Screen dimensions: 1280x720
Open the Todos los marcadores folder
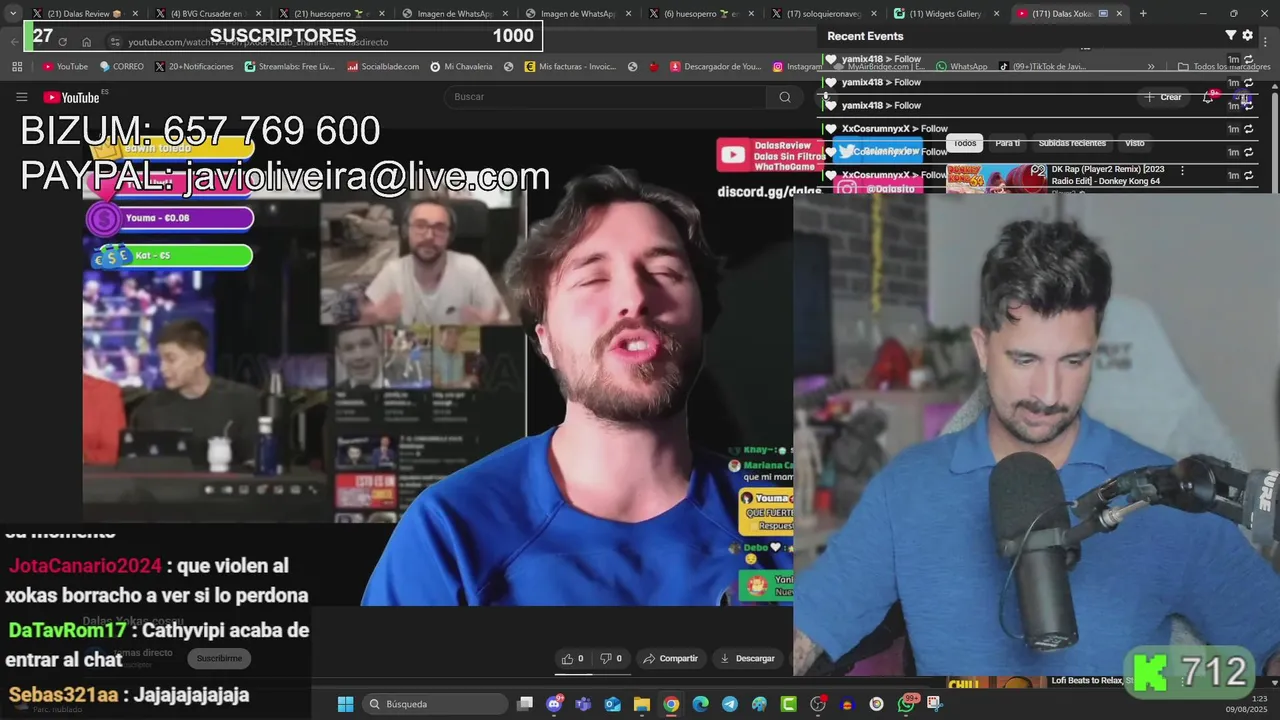(x=1224, y=66)
